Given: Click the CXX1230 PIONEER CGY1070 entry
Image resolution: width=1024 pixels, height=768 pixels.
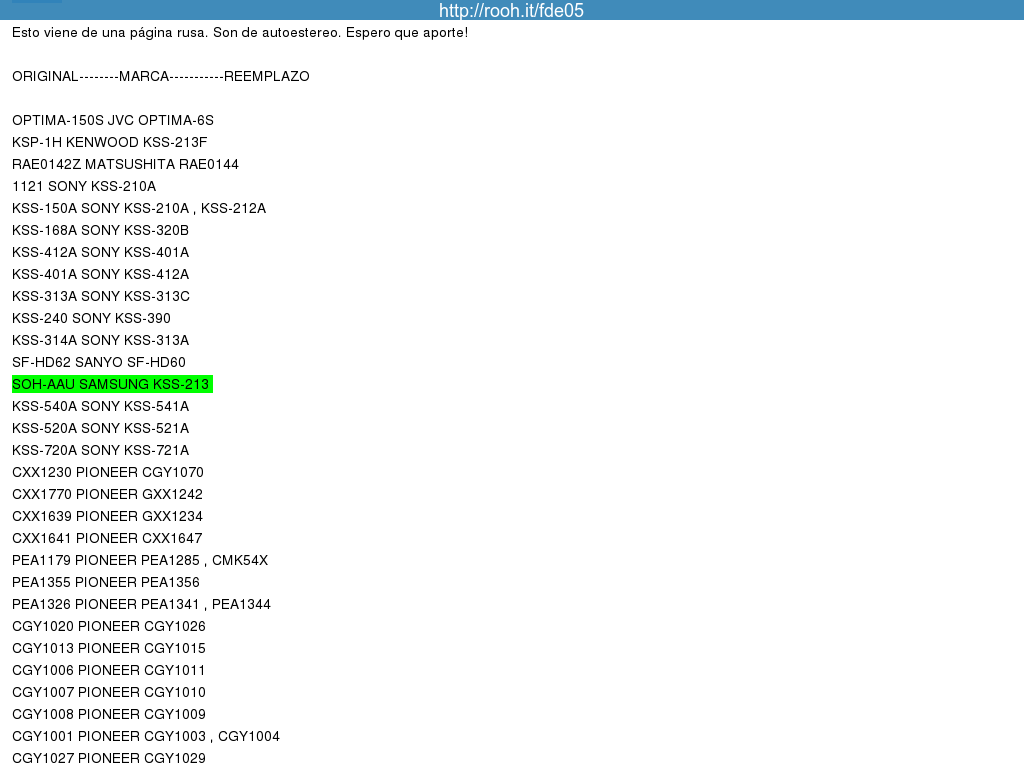Looking at the screenshot, I should click(108, 472).
